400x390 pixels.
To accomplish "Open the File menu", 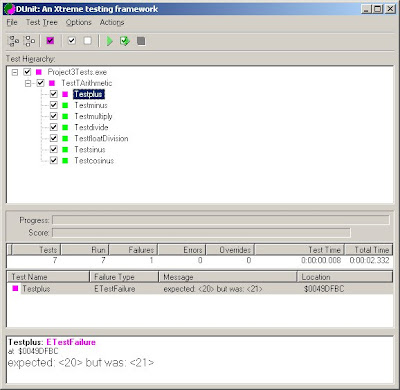I will tap(12, 23).
